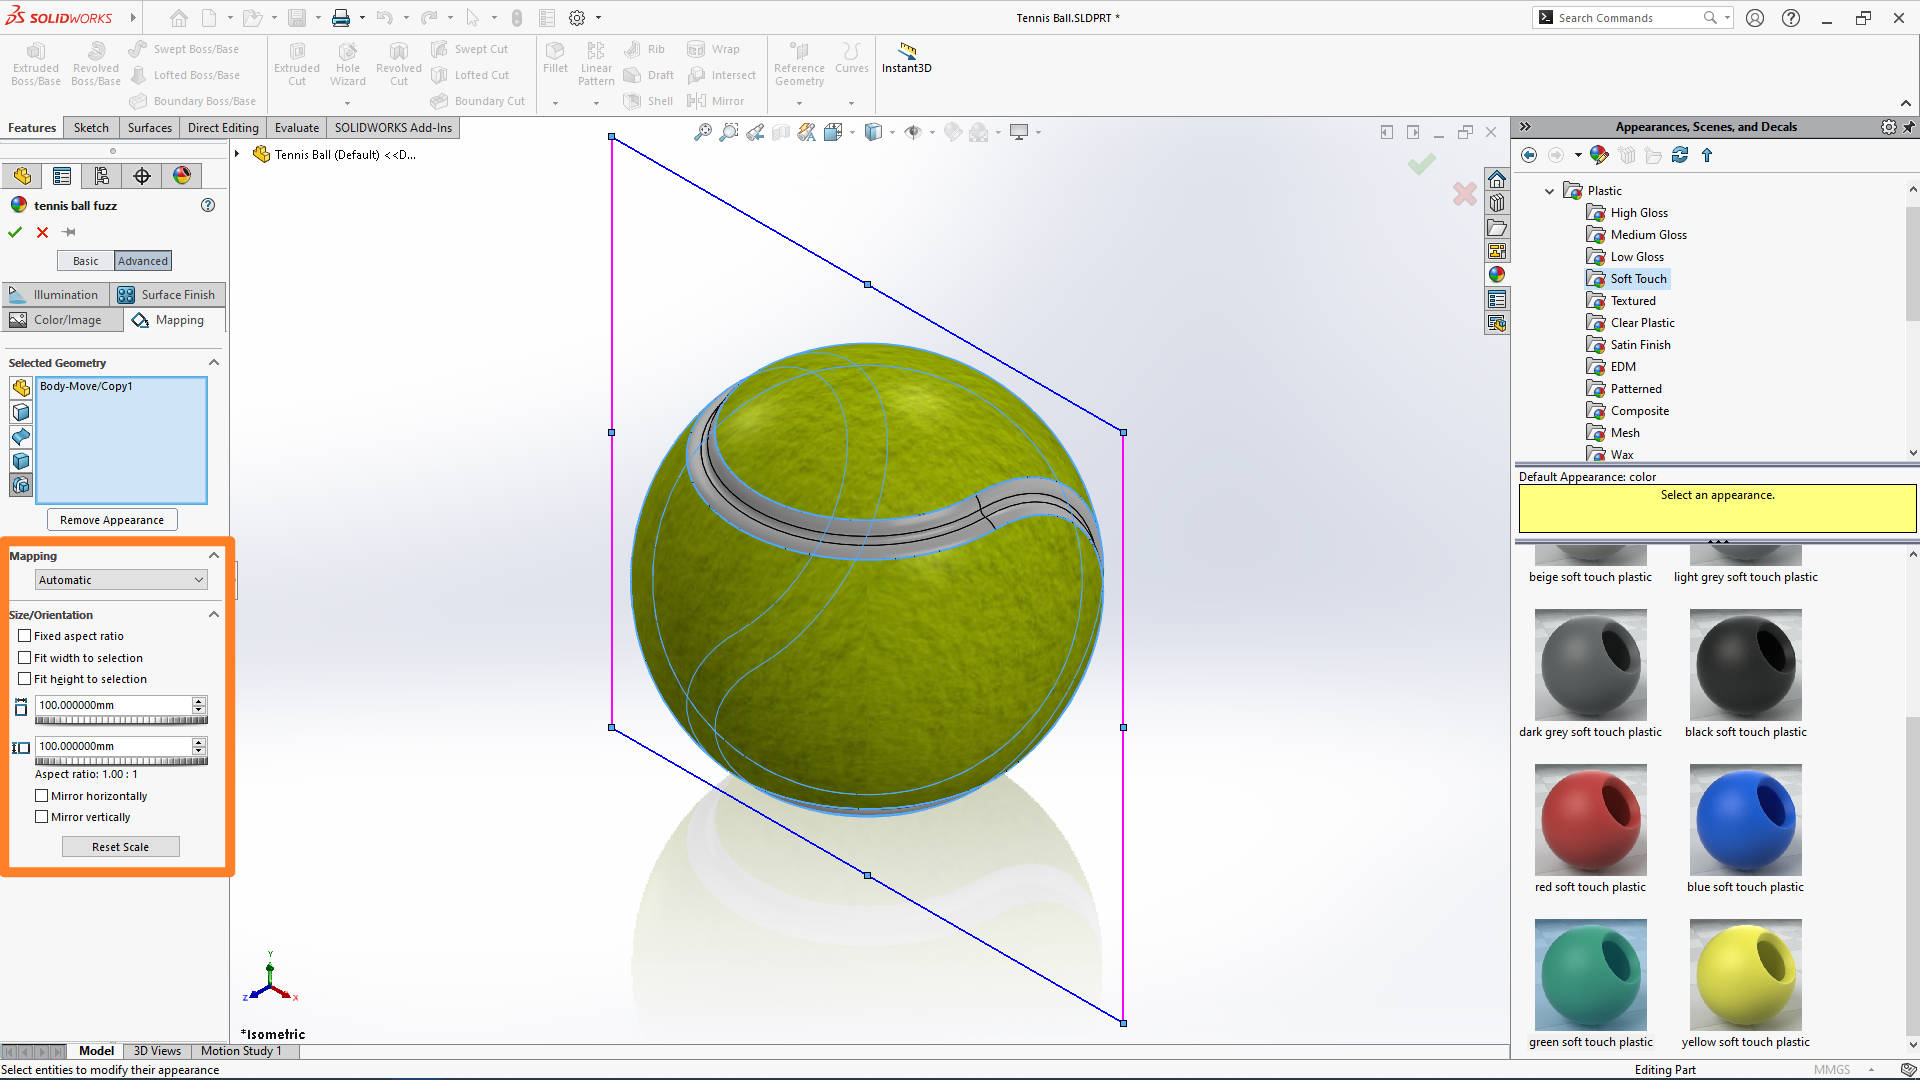Launch Instant3D from the ribbon
1920x1080 pixels.
pyautogui.click(x=906, y=60)
